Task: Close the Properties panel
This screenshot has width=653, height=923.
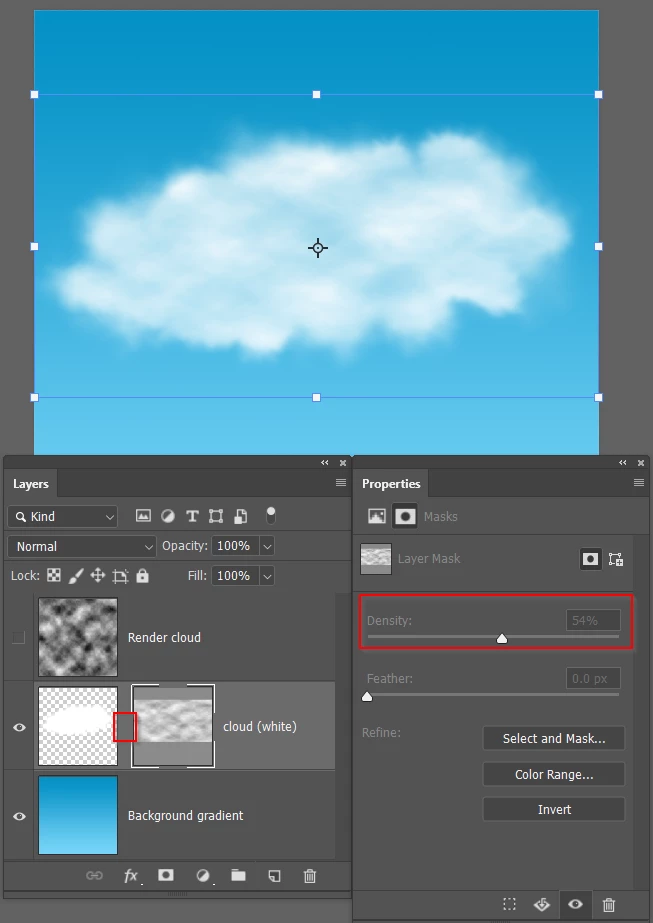Action: [x=641, y=463]
